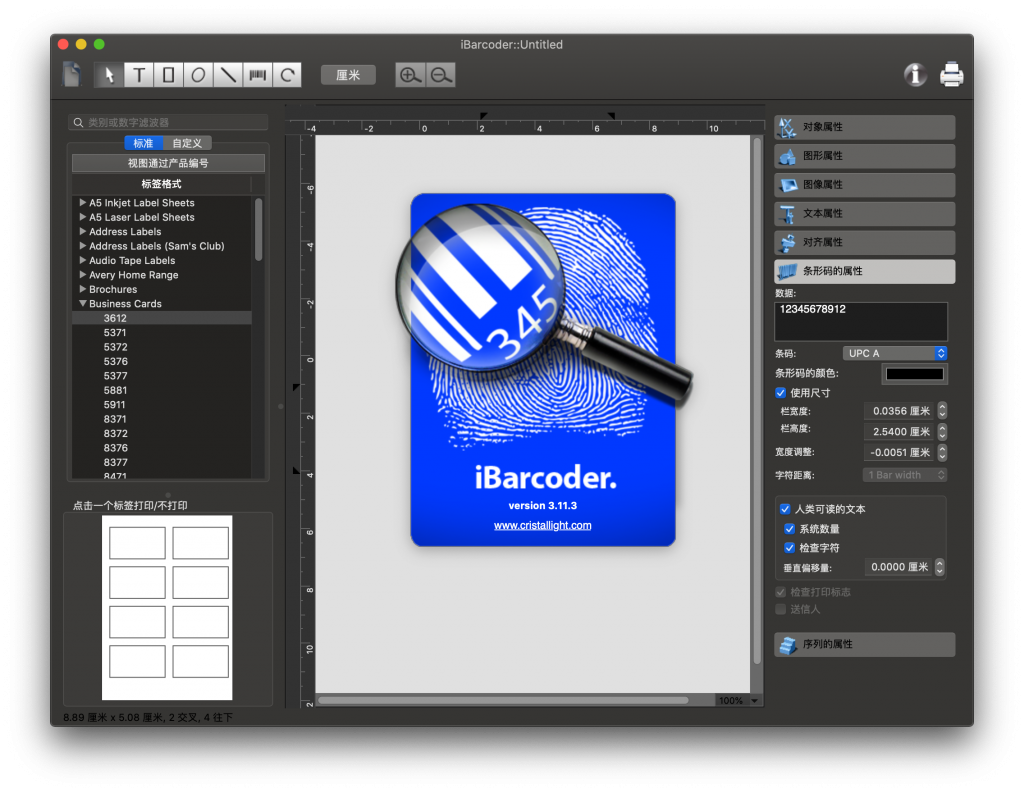Click the search magnifier icon

(x=78, y=122)
